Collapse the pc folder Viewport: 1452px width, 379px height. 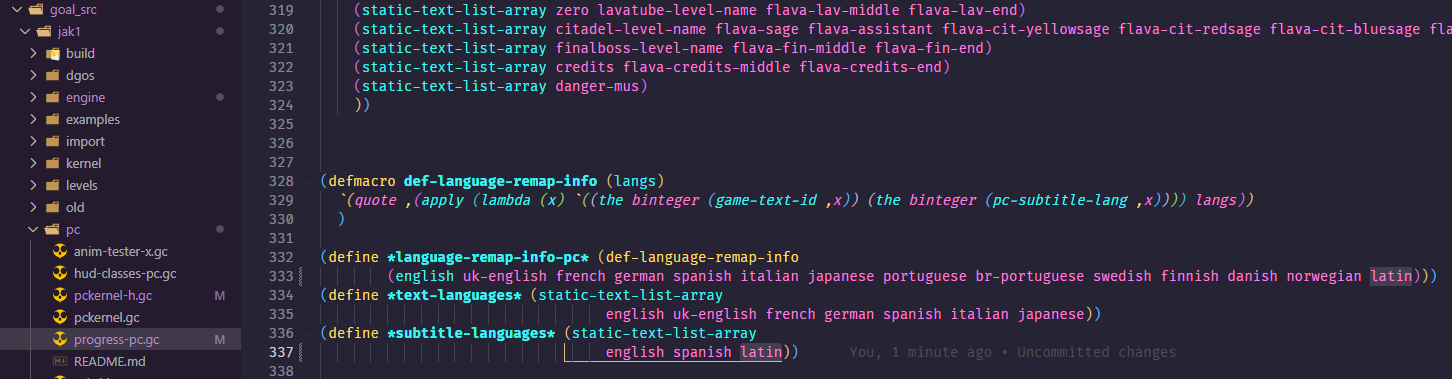pos(33,229)
